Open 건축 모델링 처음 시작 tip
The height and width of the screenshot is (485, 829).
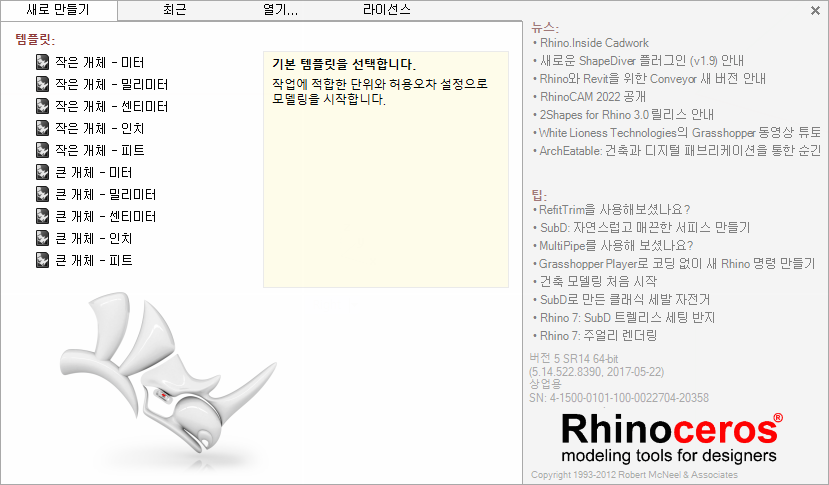click(598, 281)
